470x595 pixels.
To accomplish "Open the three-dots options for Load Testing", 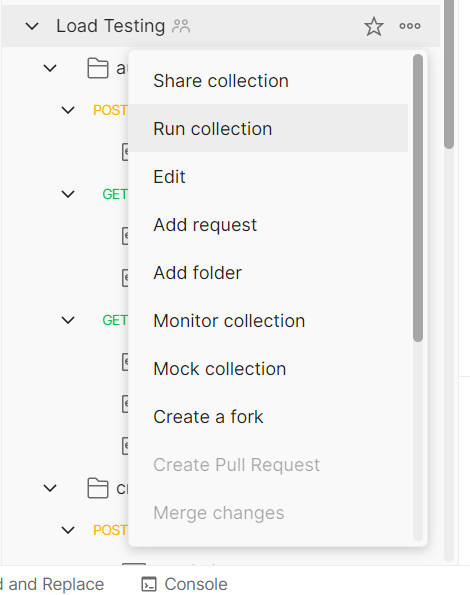I will point(410,26).
